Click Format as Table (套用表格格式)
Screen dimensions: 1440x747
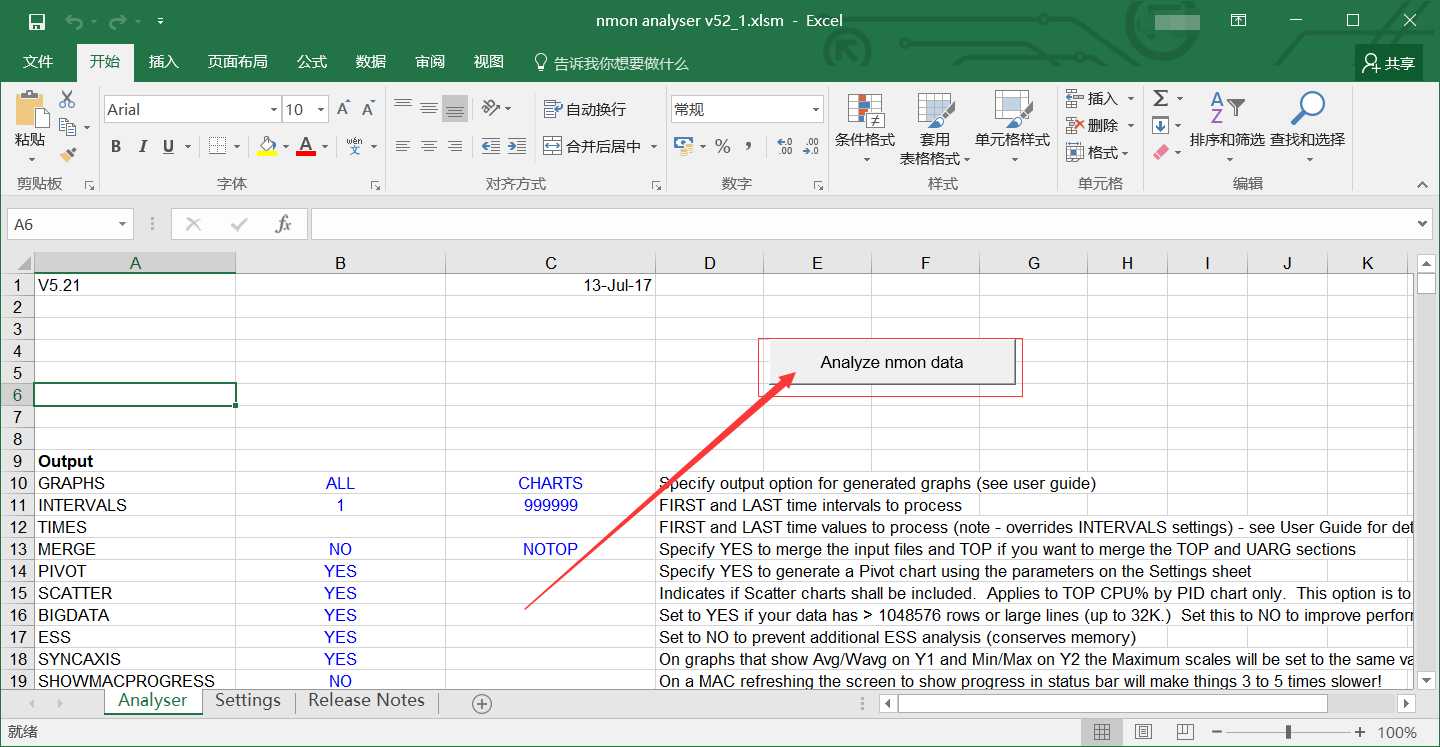pos(935,128)
